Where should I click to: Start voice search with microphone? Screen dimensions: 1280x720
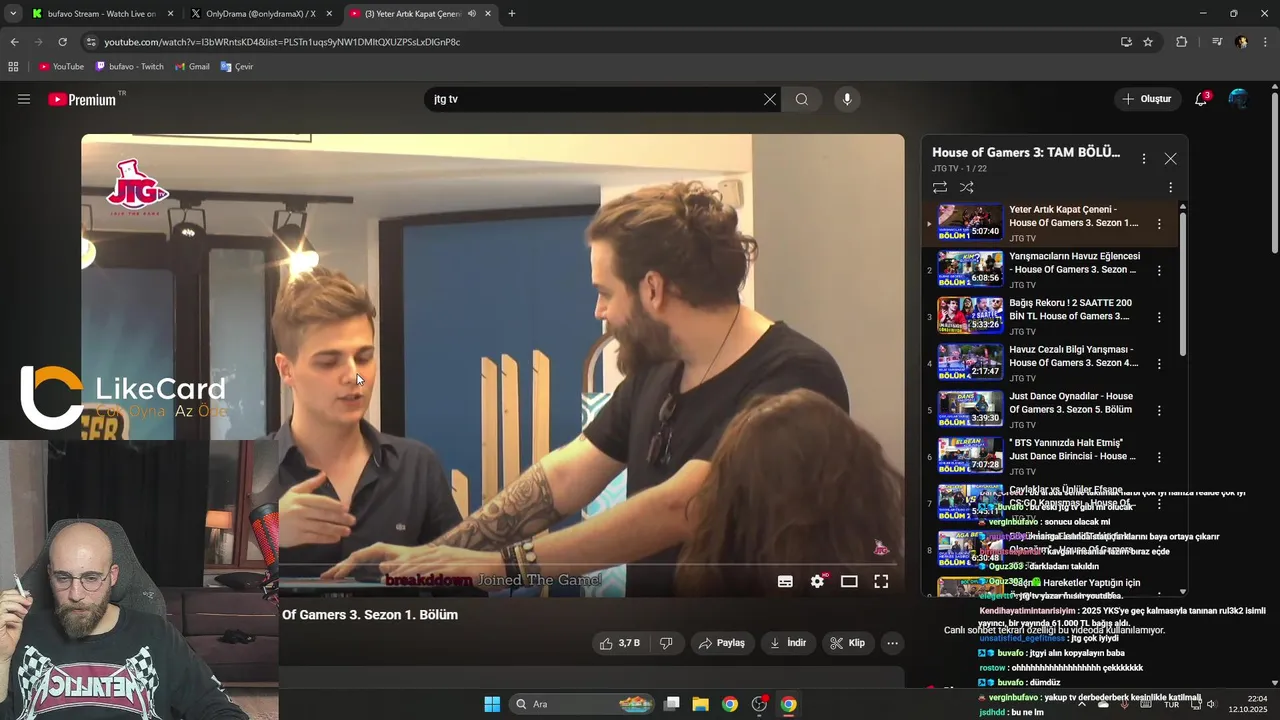tap(847, 99)
